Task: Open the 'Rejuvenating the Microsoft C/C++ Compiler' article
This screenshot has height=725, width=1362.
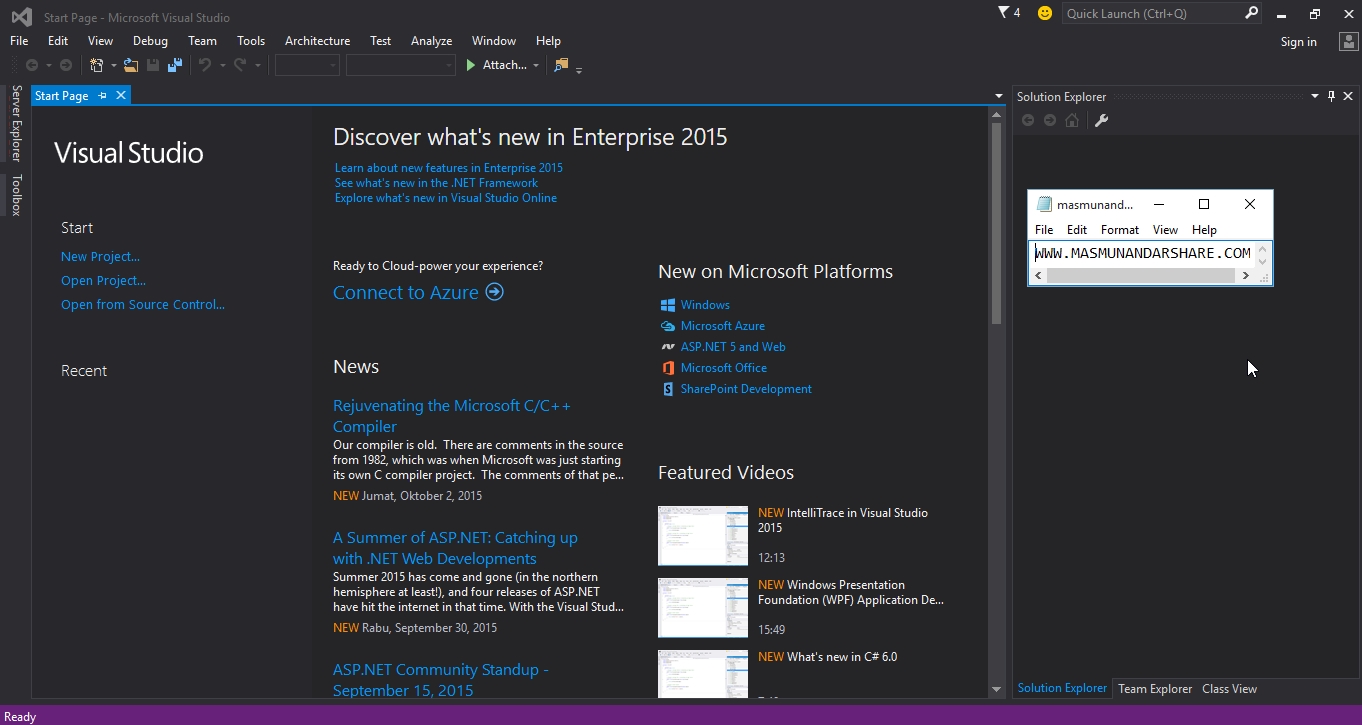Action: point(452,416)
